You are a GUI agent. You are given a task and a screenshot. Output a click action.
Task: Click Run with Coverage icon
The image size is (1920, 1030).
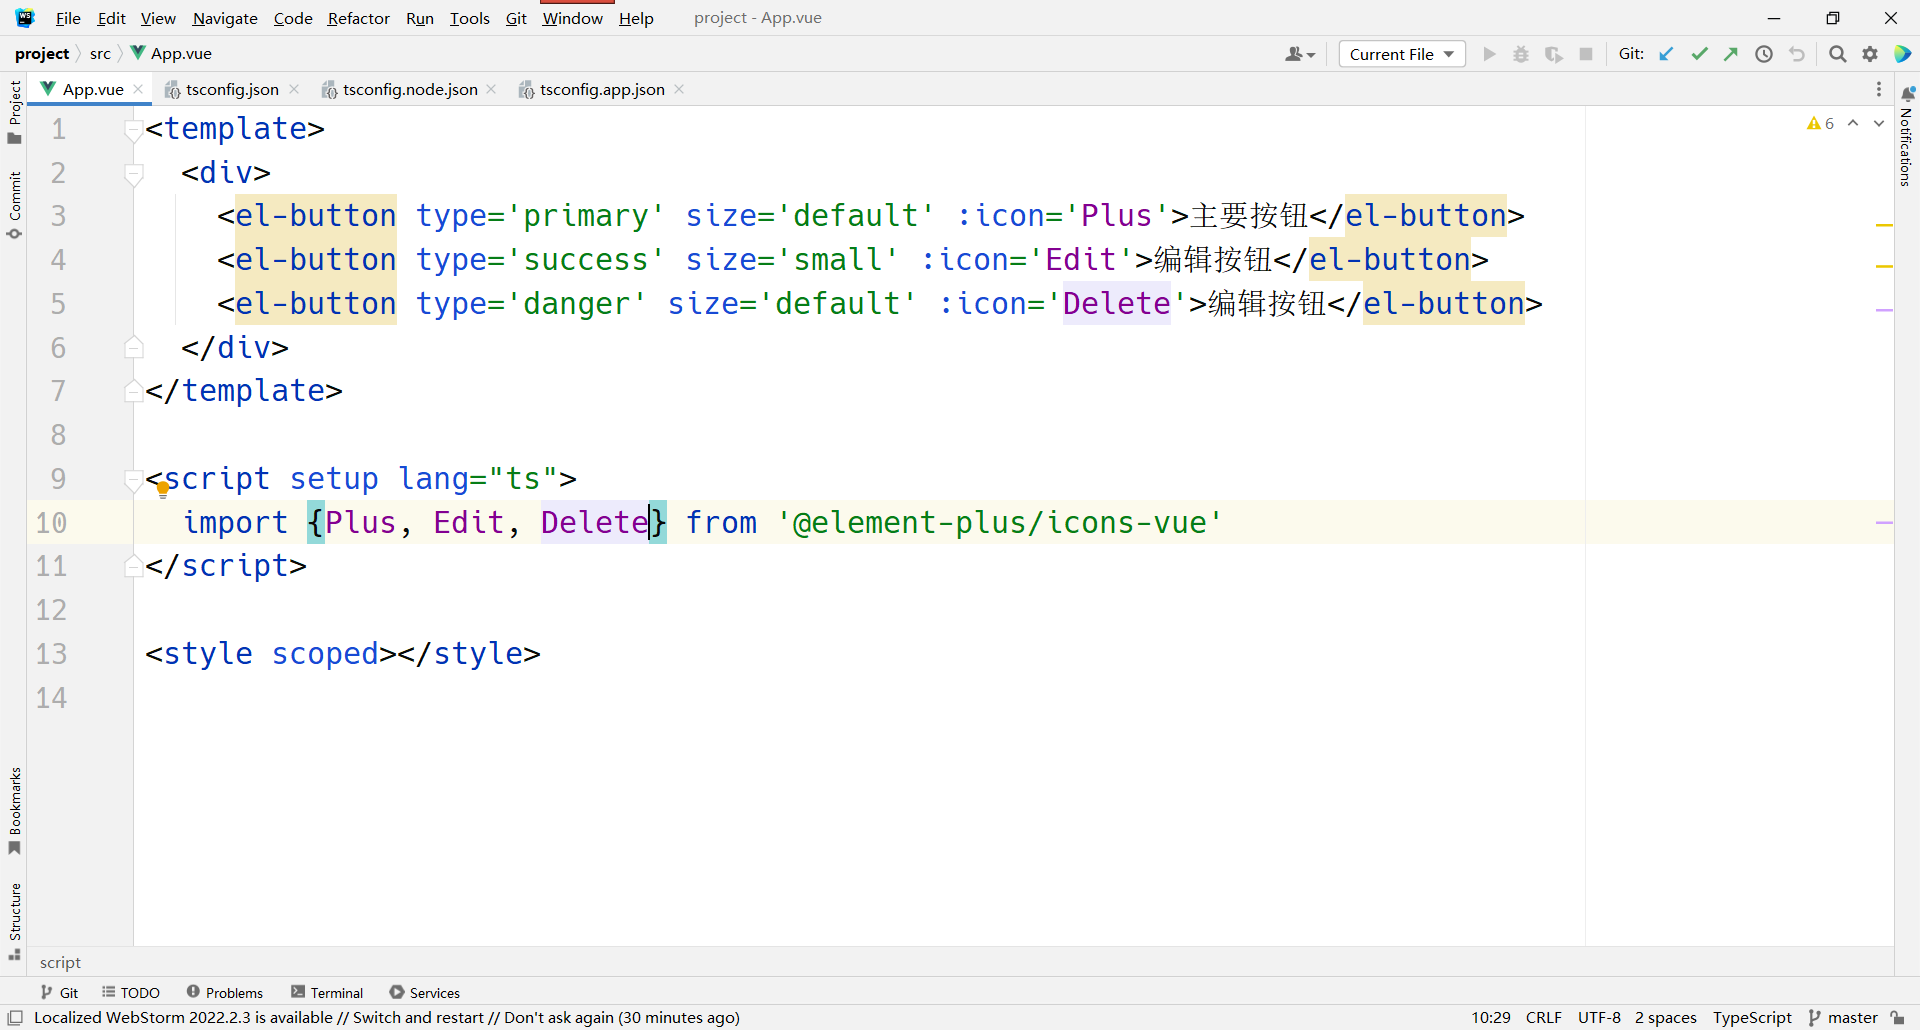[x=1553, y=54]
